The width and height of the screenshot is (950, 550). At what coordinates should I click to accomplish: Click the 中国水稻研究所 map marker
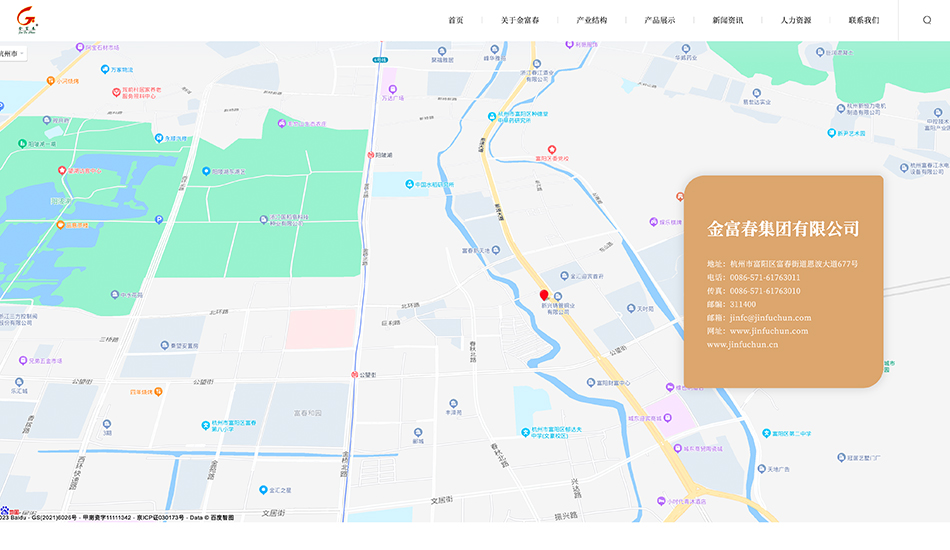pos(409,184)
